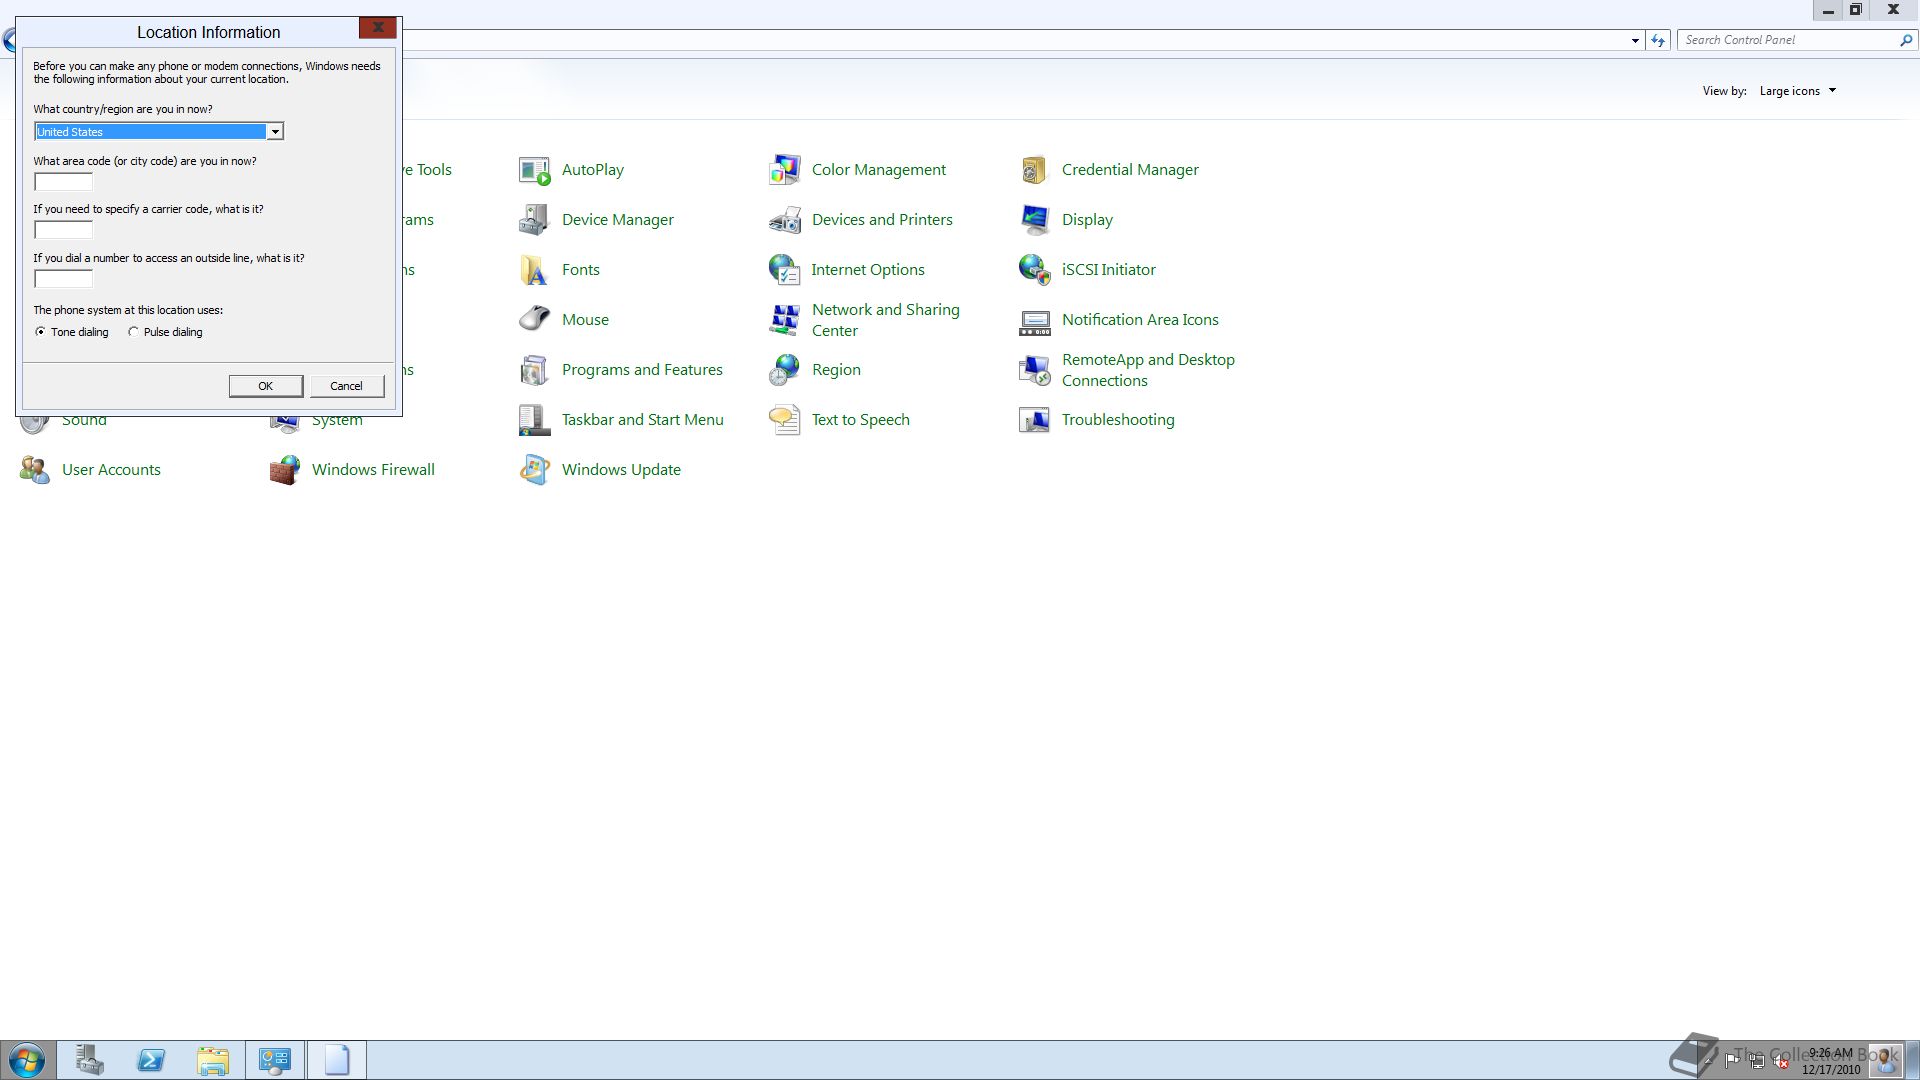Click the Action Center flag tray icon
Viewport: 1920px width, 1080px height.
(1732, 1061)
